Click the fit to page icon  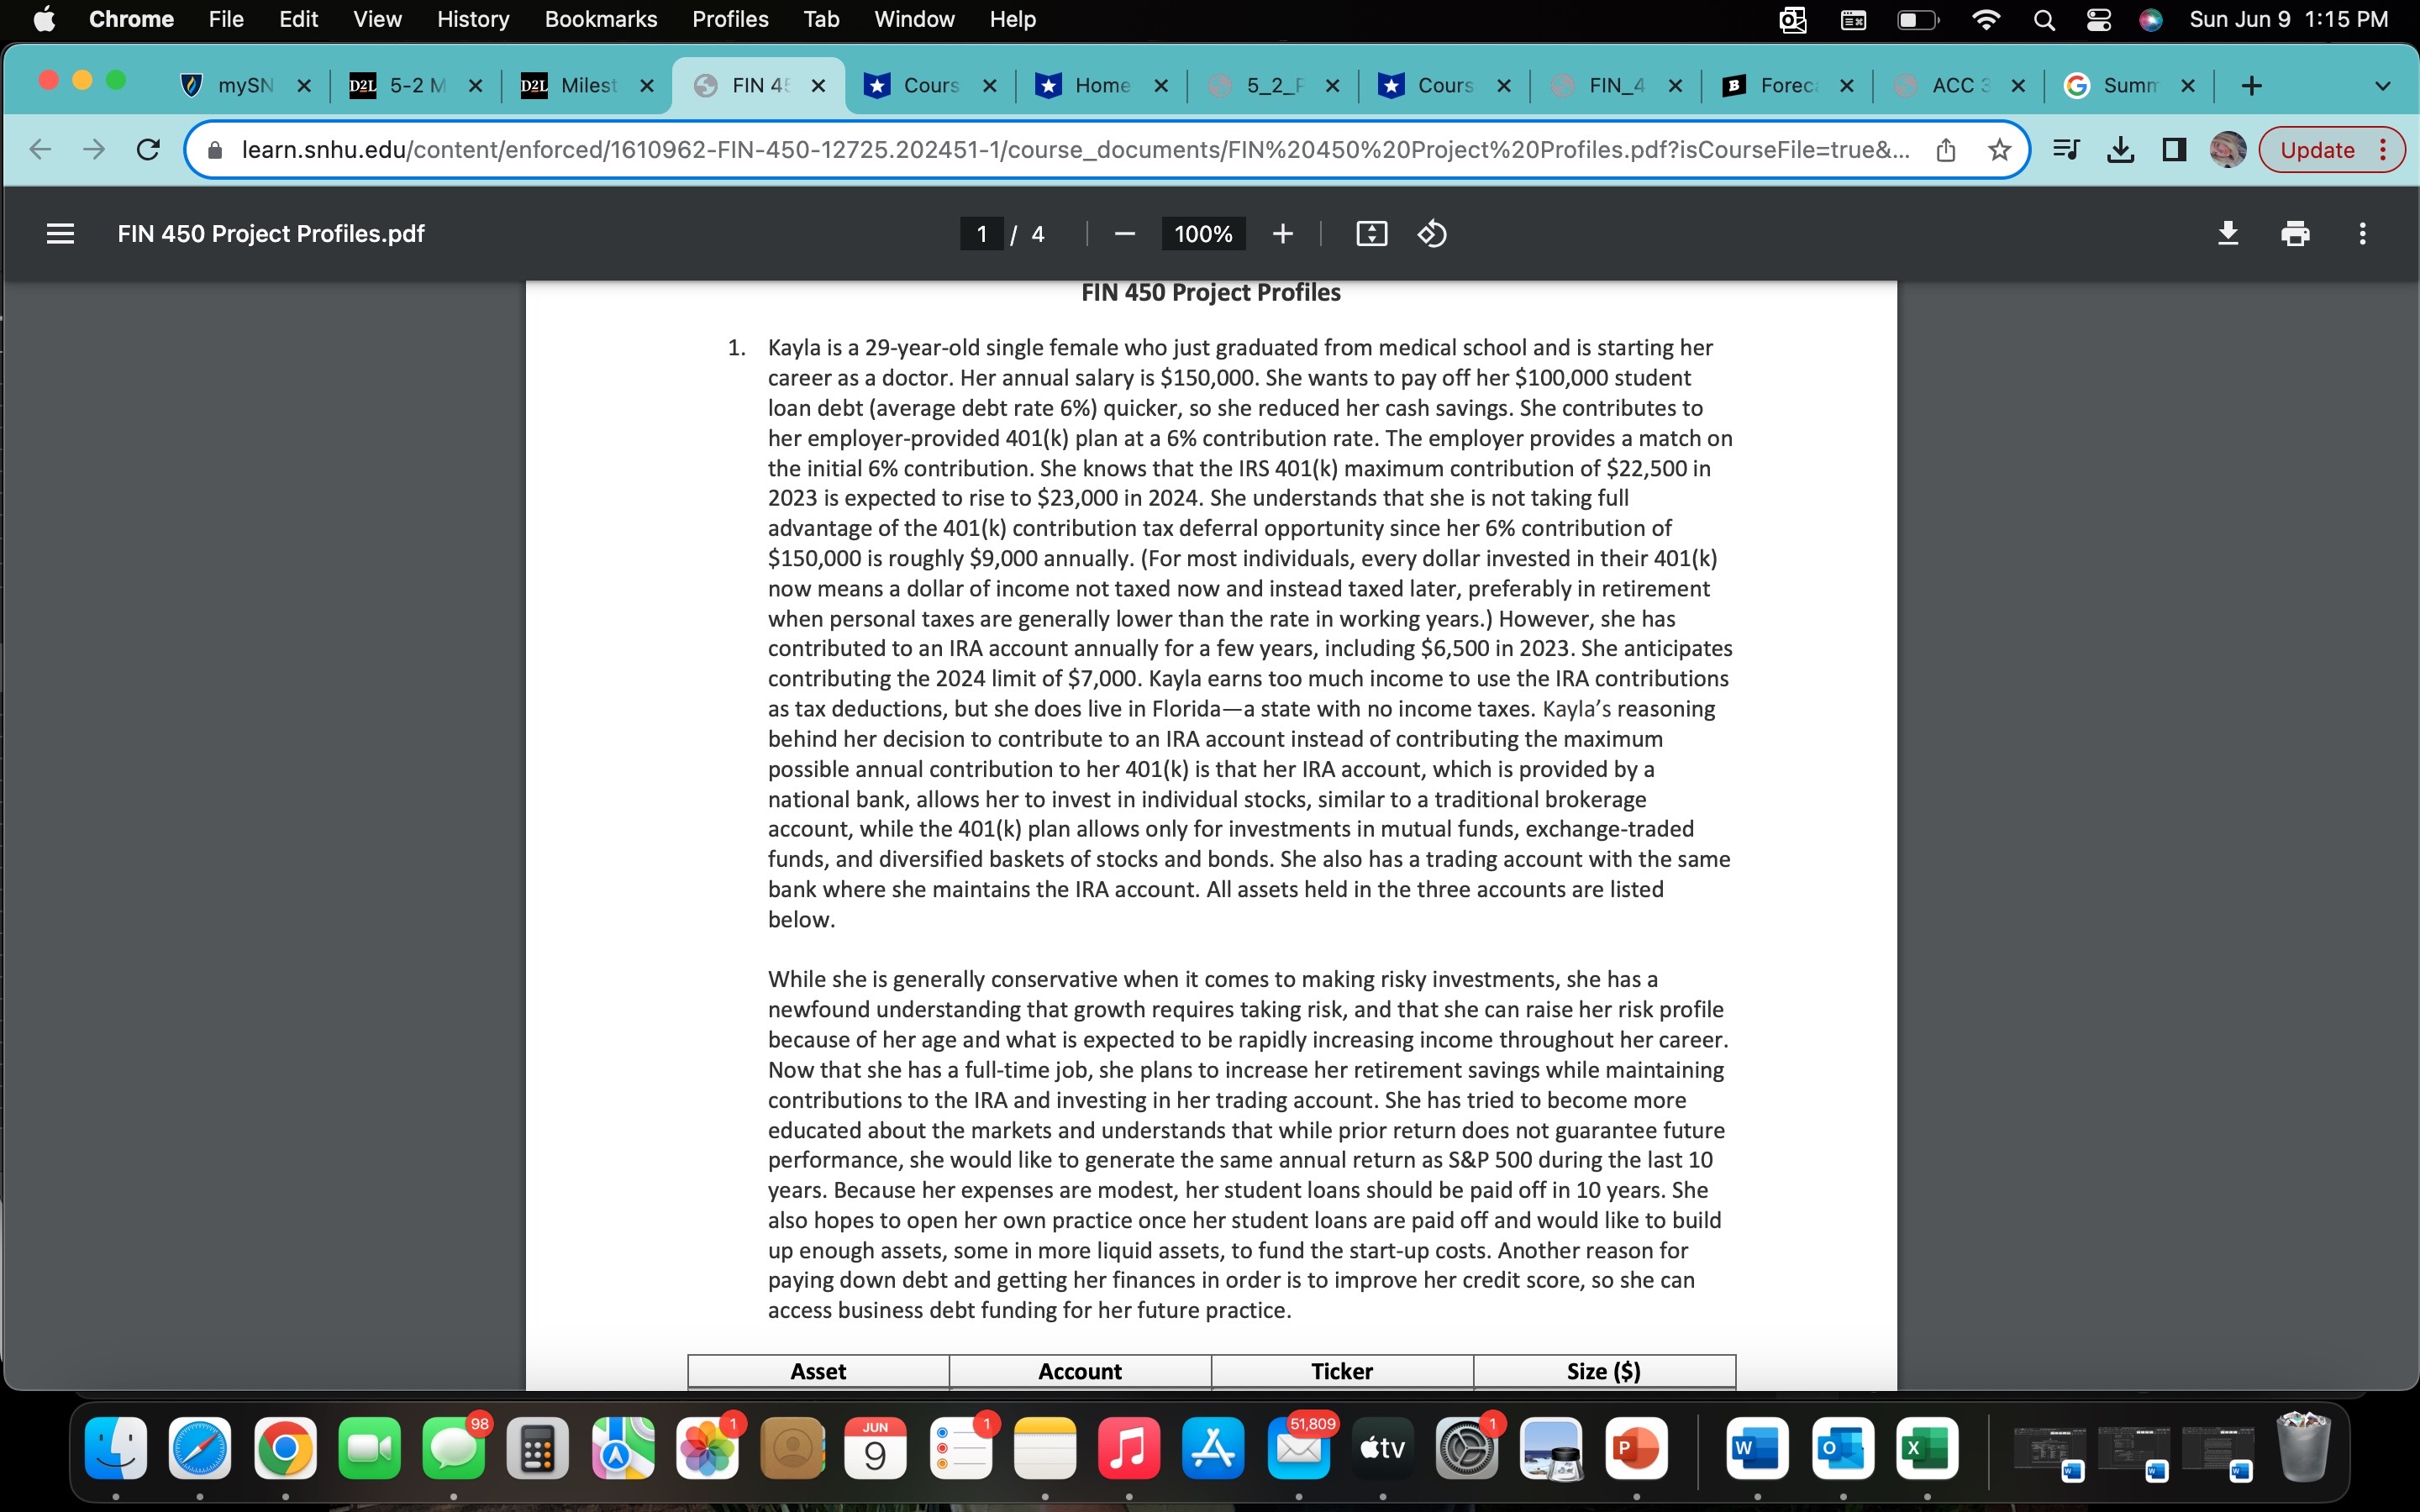[1371, 234]
